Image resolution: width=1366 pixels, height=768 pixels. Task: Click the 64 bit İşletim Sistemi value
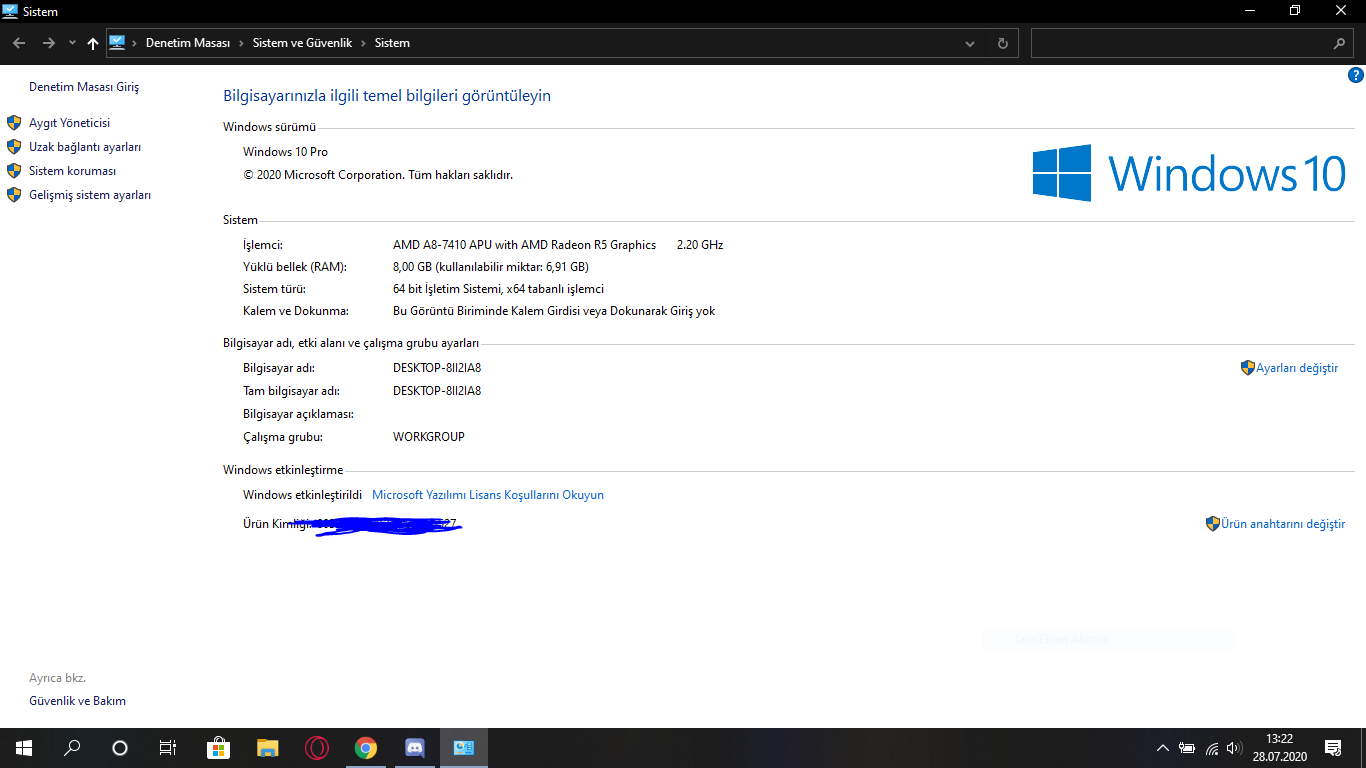point(499,289)
